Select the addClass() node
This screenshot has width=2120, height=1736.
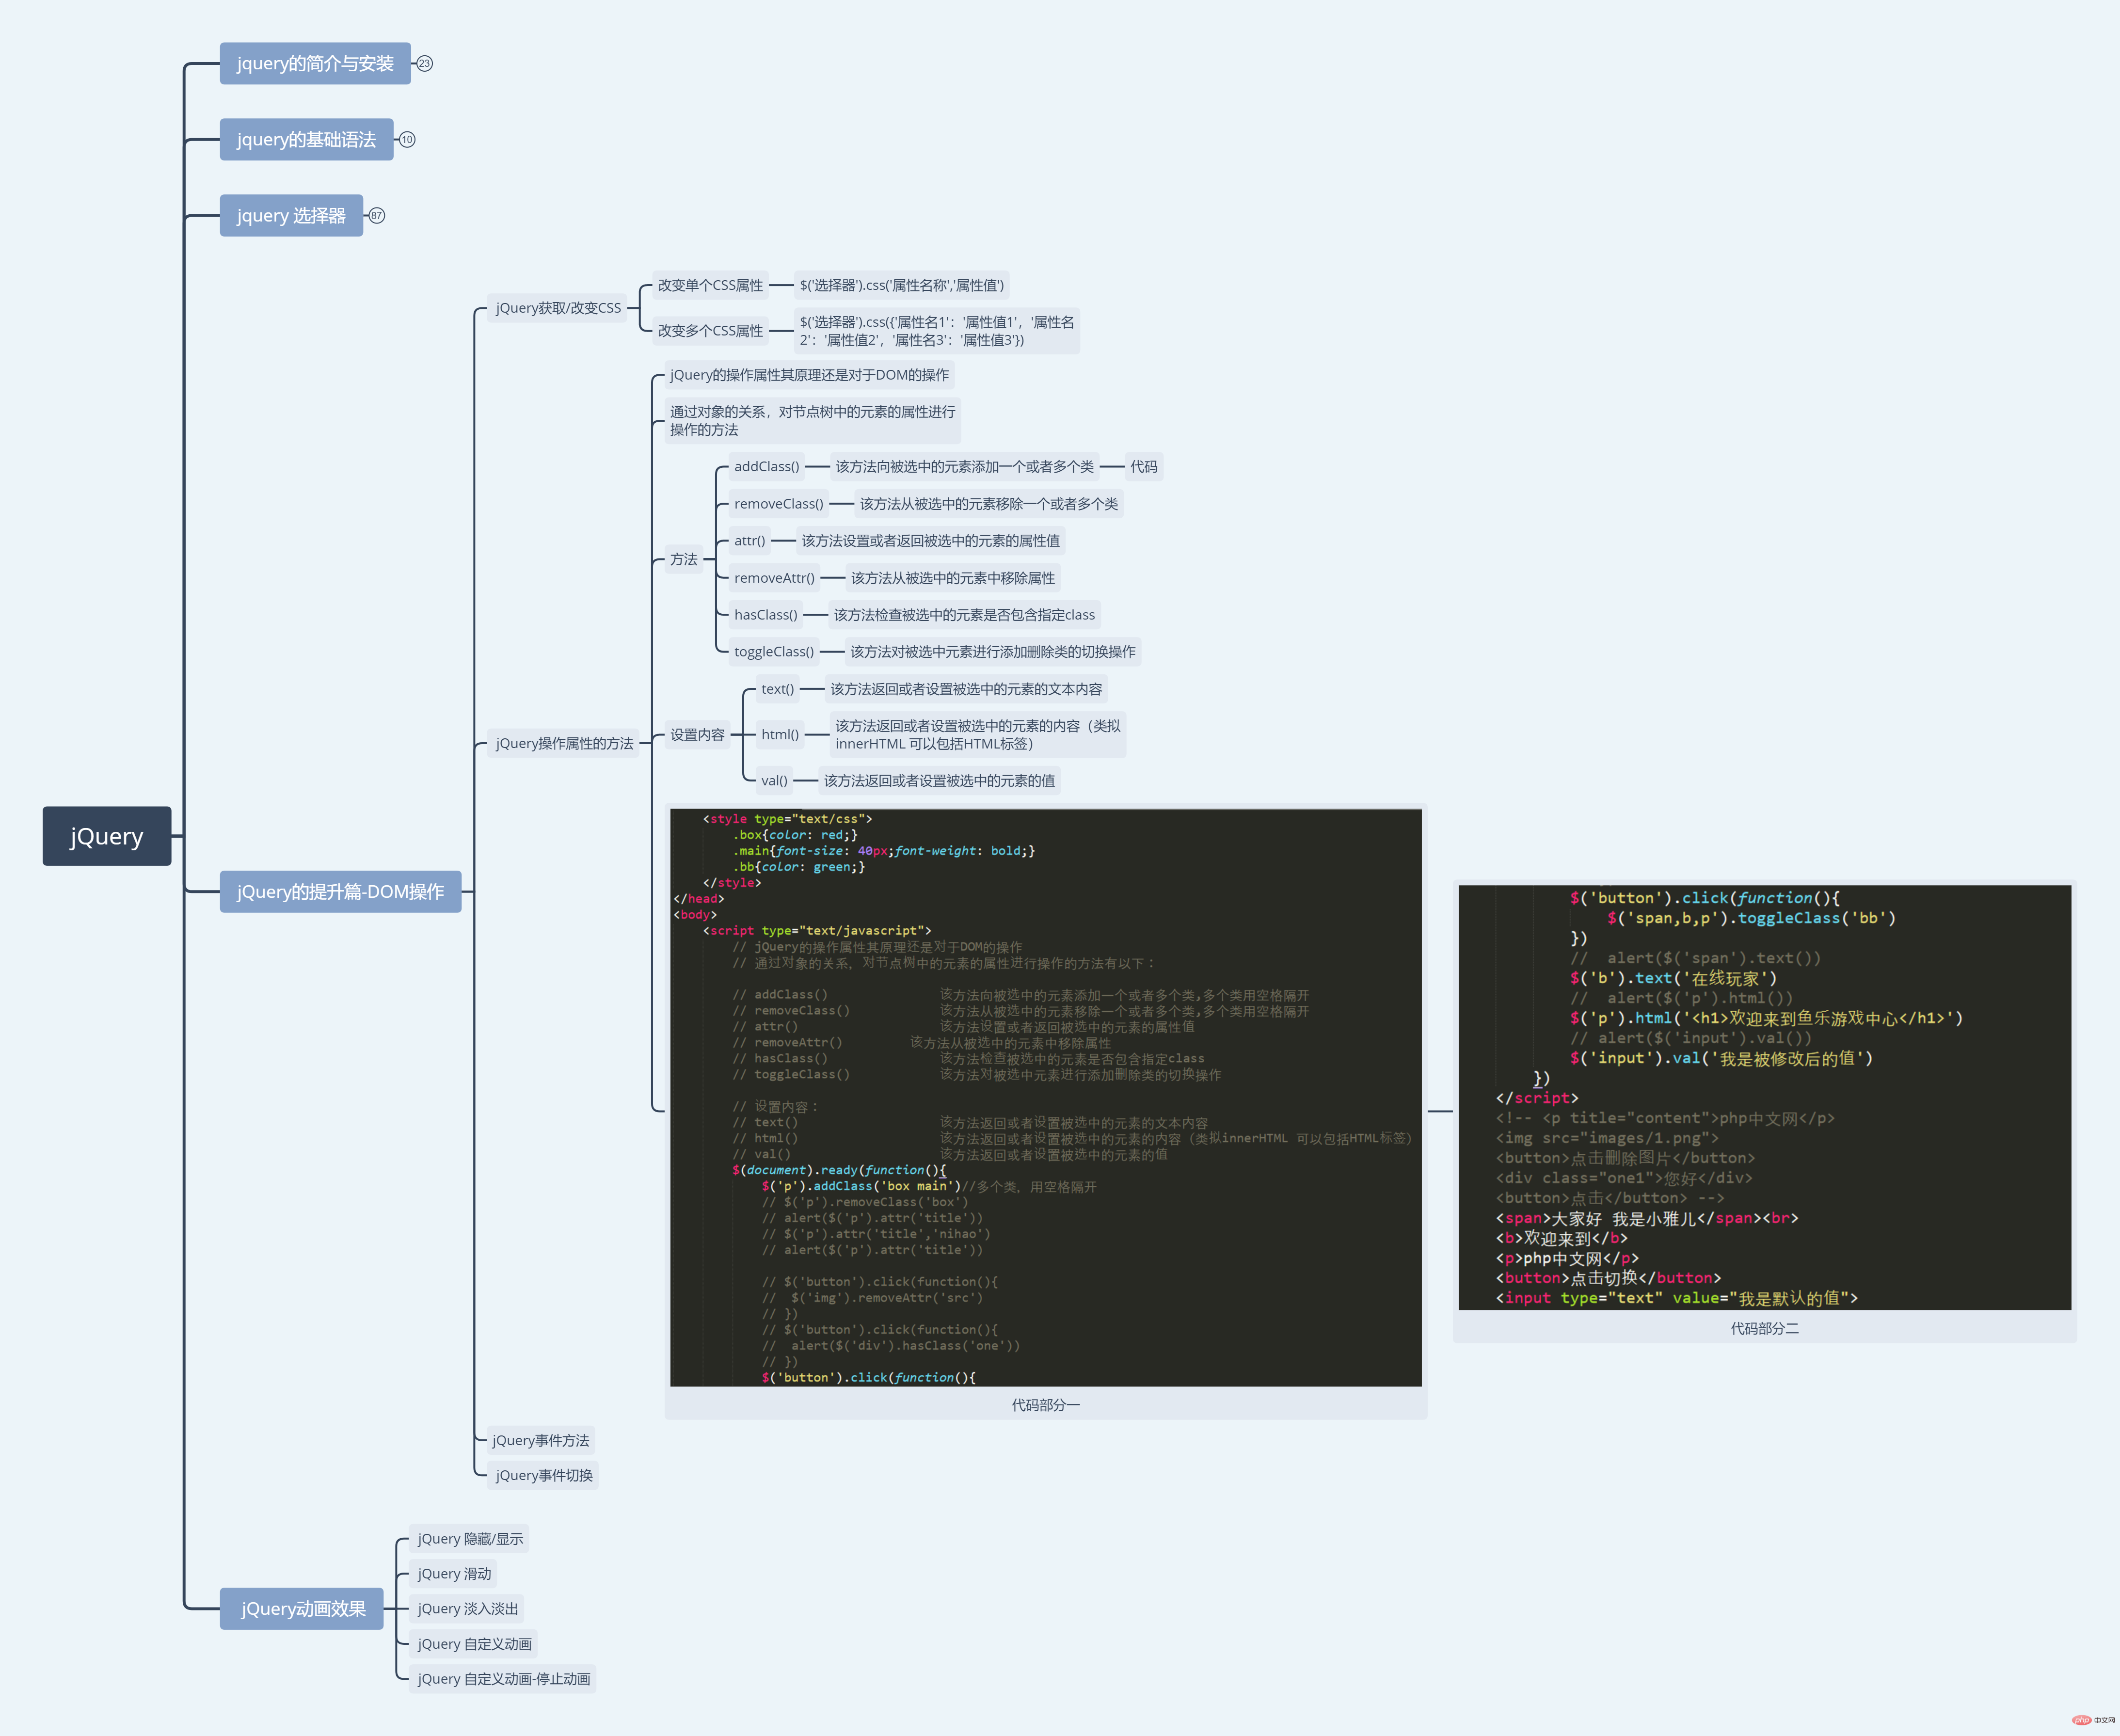click(x=767, y=467)
